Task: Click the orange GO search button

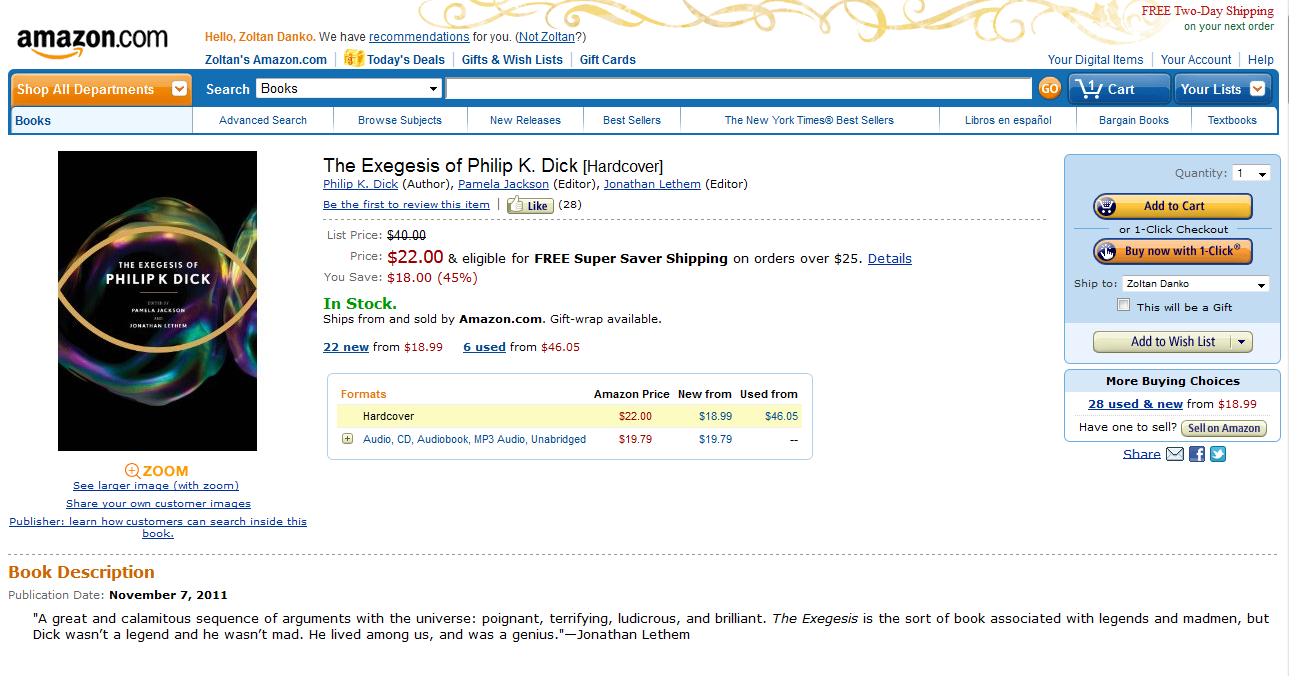Action: click(1049, 89)
